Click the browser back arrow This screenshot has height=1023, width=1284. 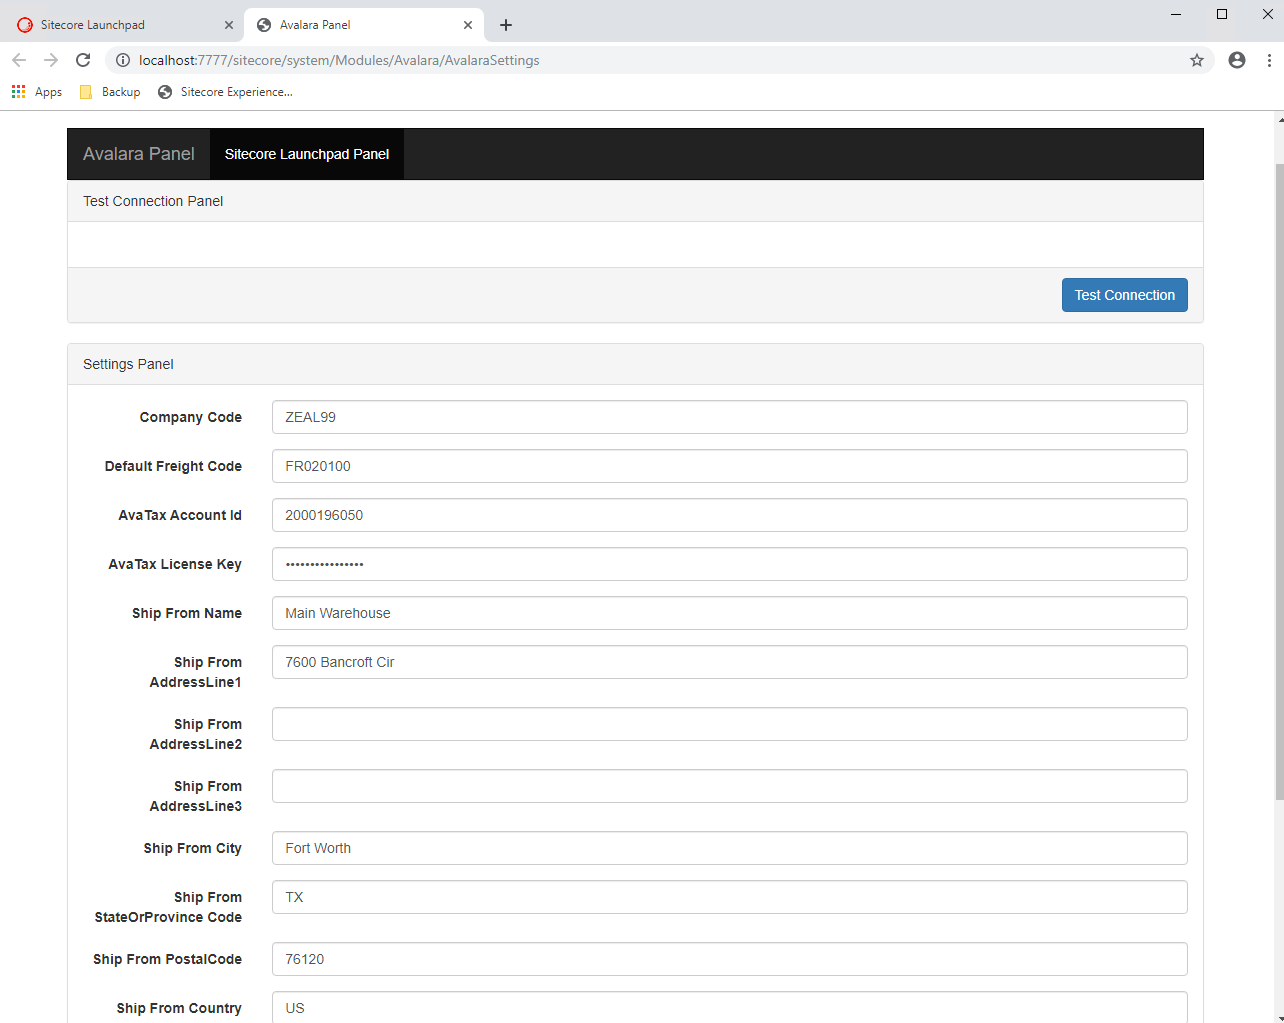(19, 60)
